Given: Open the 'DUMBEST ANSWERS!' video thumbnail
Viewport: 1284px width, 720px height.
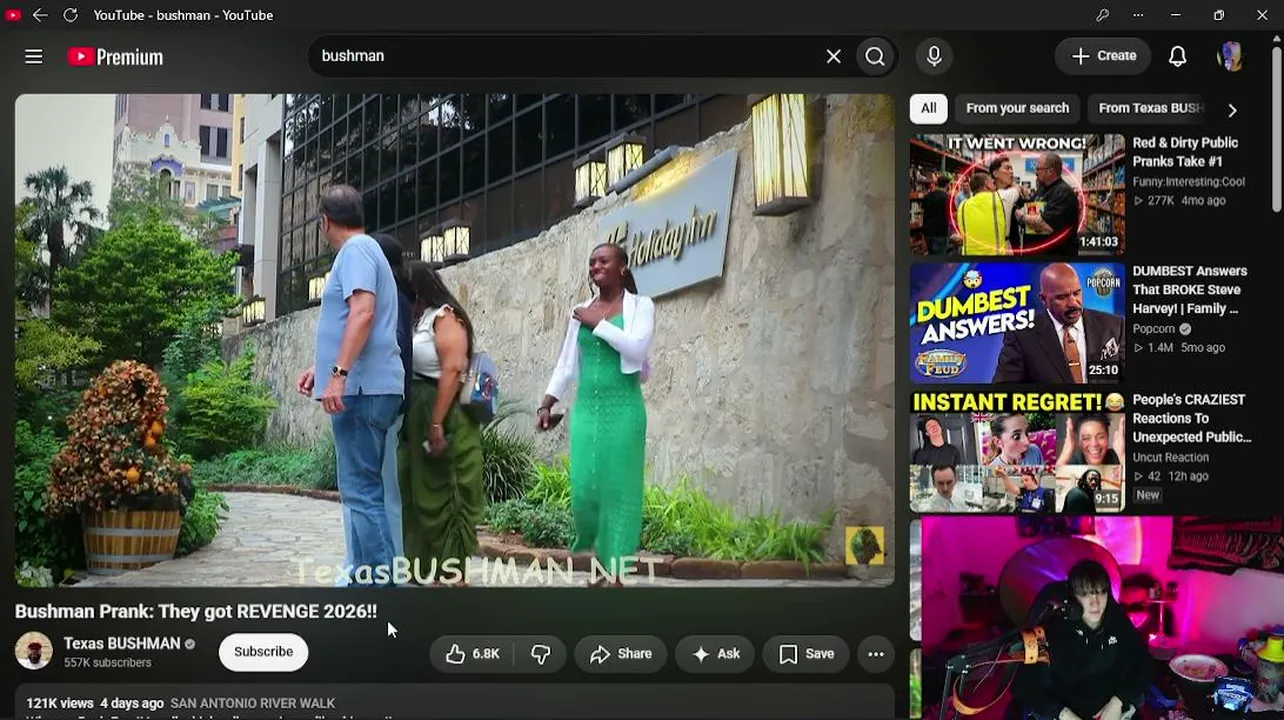Looking at the screenshot, I should click(x=1017, y=323).
